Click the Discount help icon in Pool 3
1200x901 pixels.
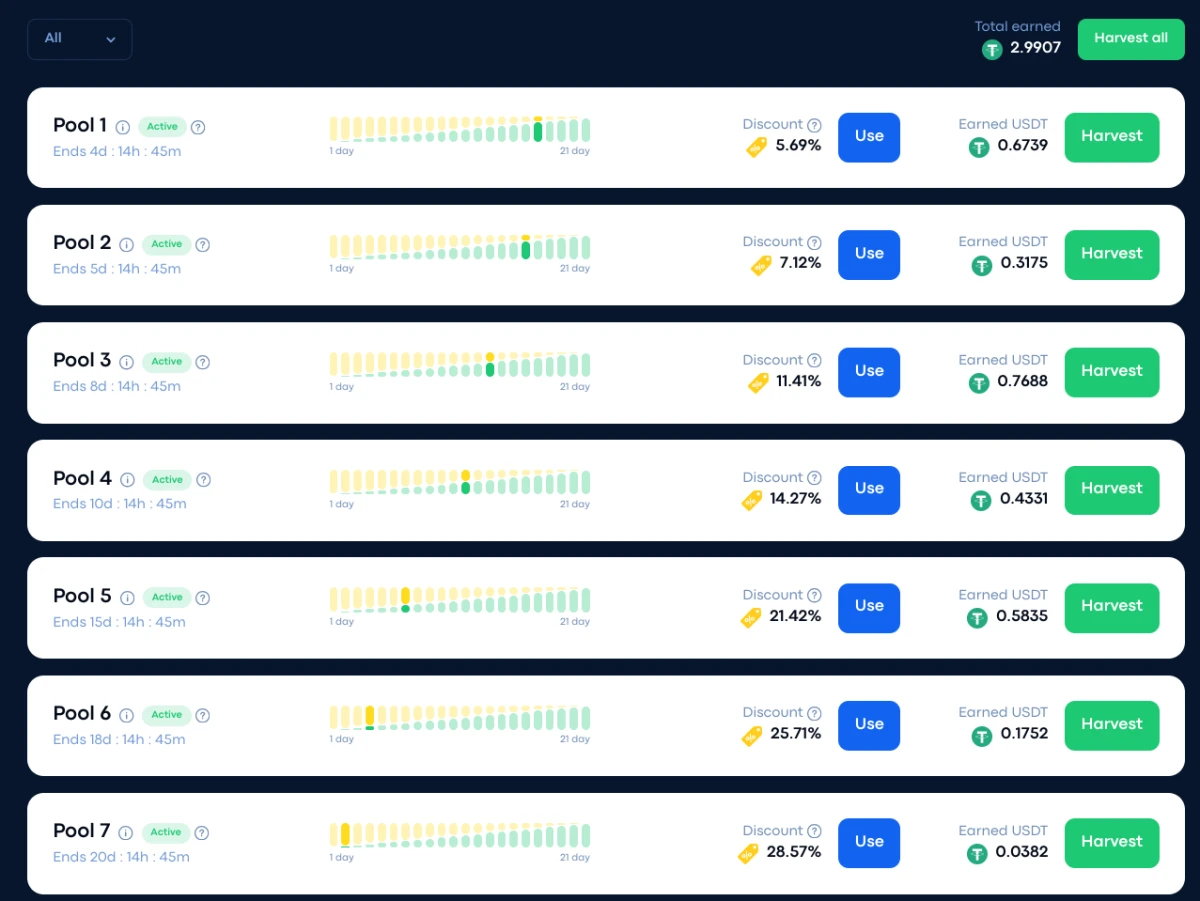pos(814,360)
